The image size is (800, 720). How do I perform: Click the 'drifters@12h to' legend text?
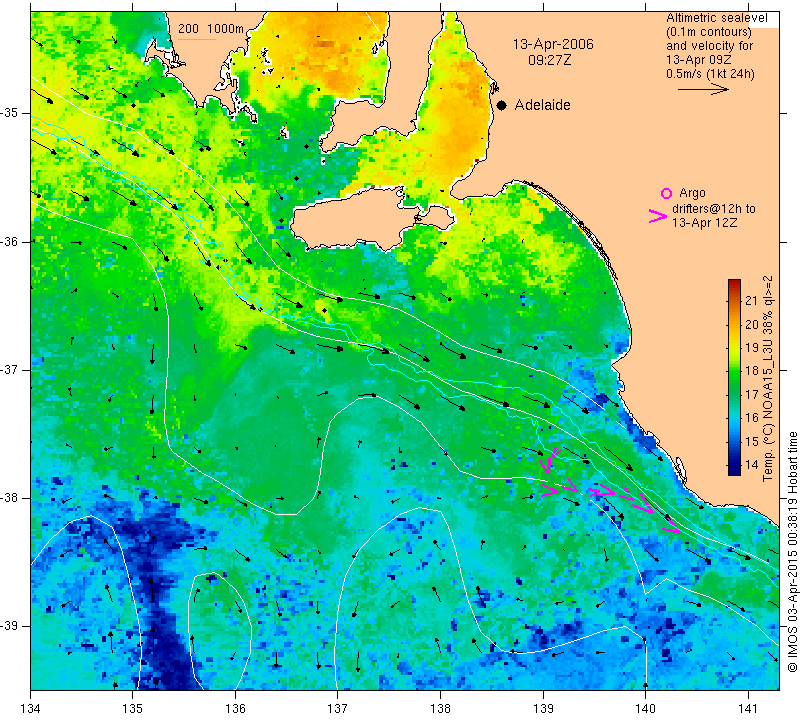tap(714, 209)
